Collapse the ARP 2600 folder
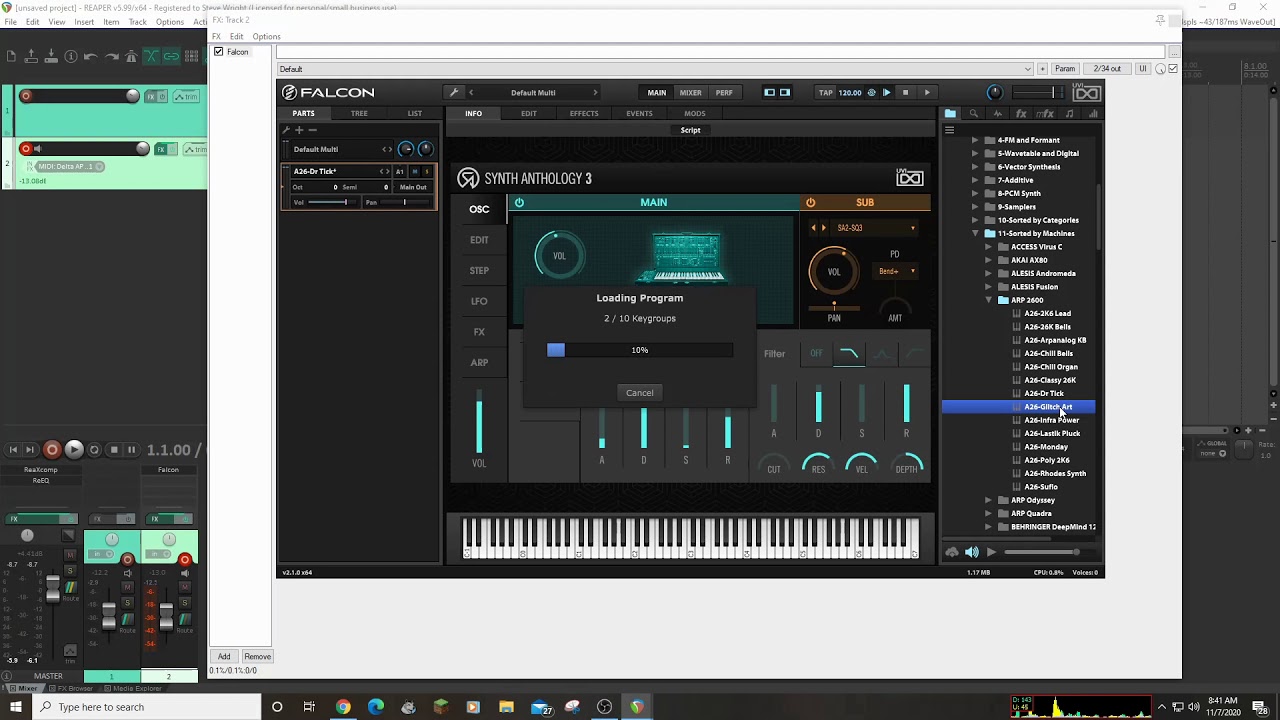 point(989,300)
